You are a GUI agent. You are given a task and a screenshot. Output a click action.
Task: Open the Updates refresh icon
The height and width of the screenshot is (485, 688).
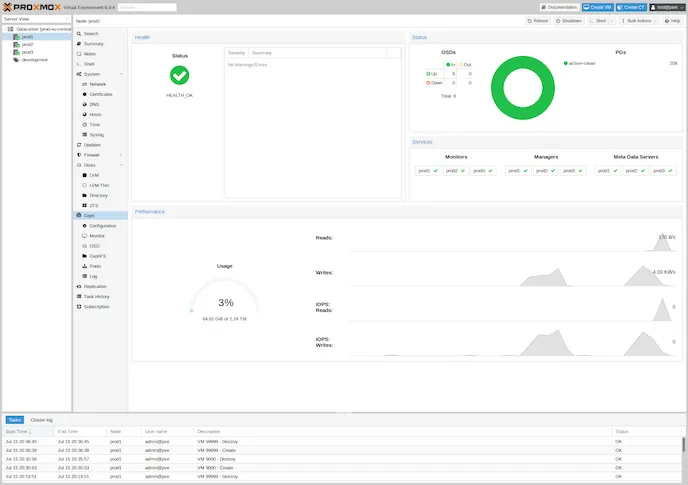[79, 145]
